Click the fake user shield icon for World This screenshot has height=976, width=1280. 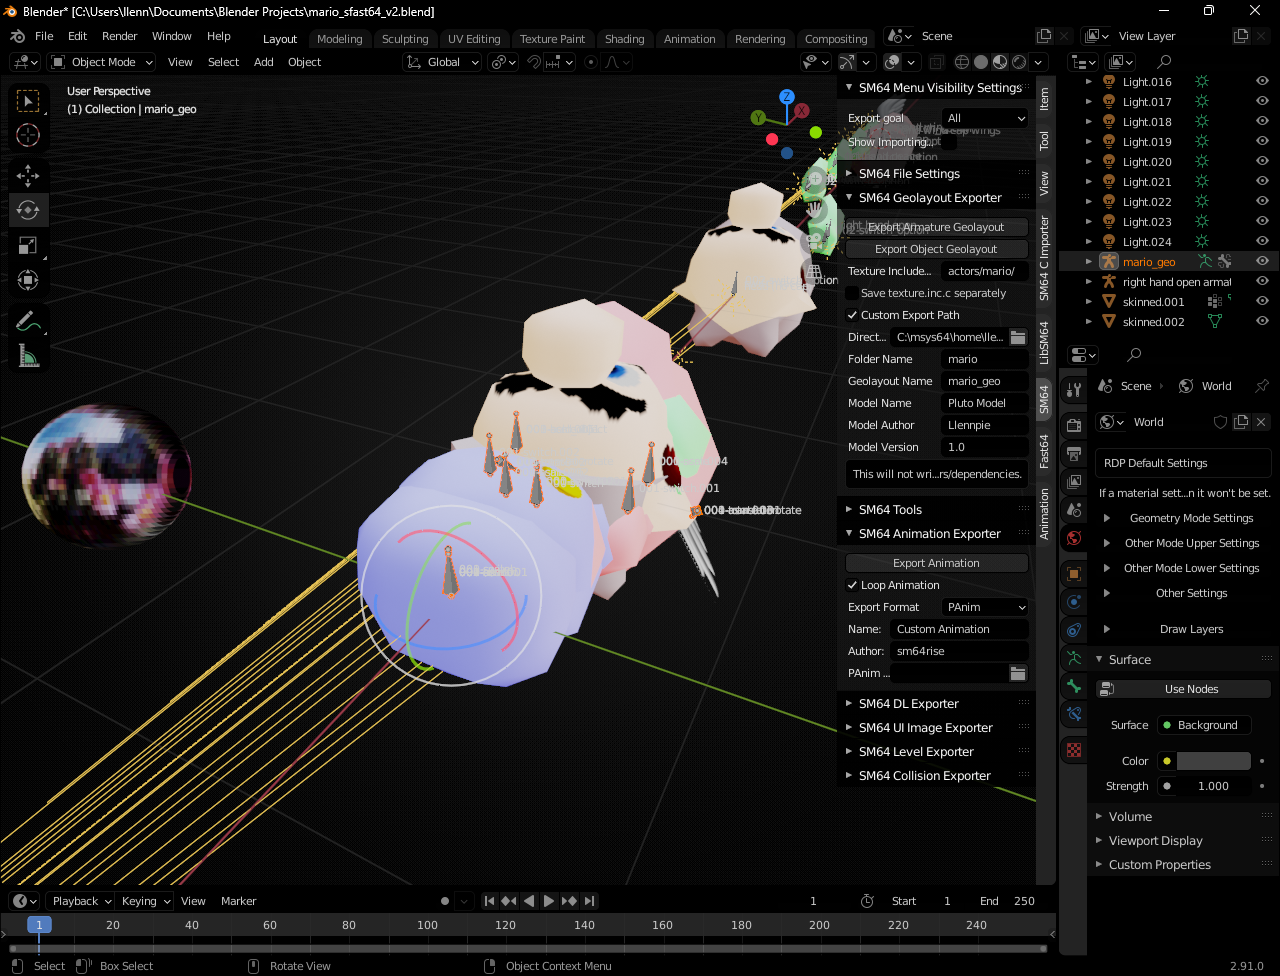point(1220,422)
